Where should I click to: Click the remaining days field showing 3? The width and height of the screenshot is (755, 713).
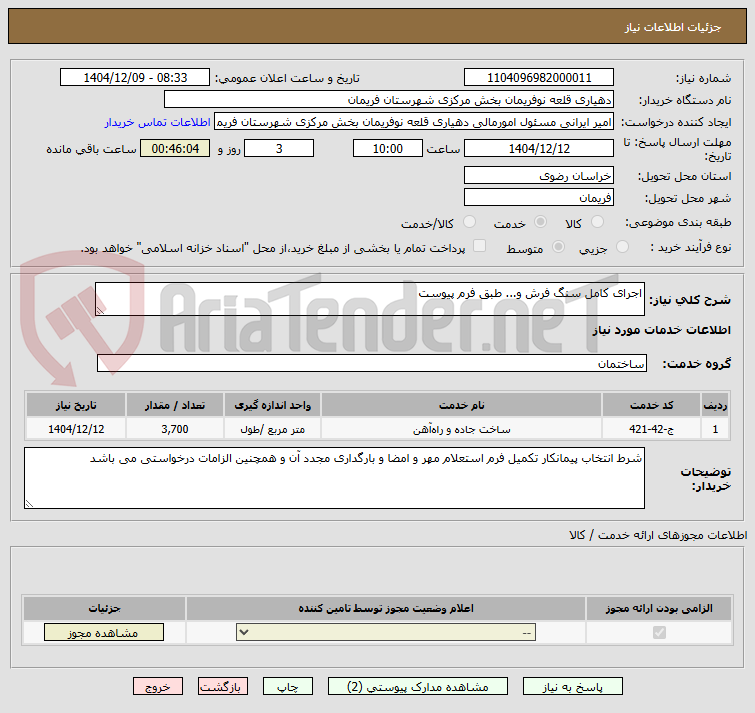click(x=279, y=148)
